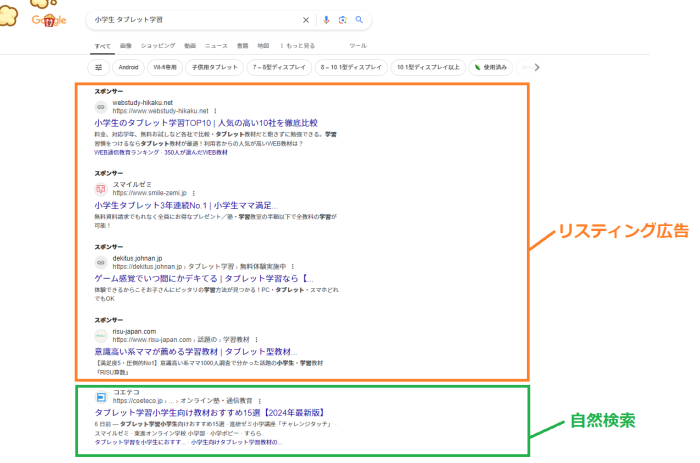Clear the search box with X icon
Image resolution: width=700 pixels, height=463 pixels.
[306, 20]
